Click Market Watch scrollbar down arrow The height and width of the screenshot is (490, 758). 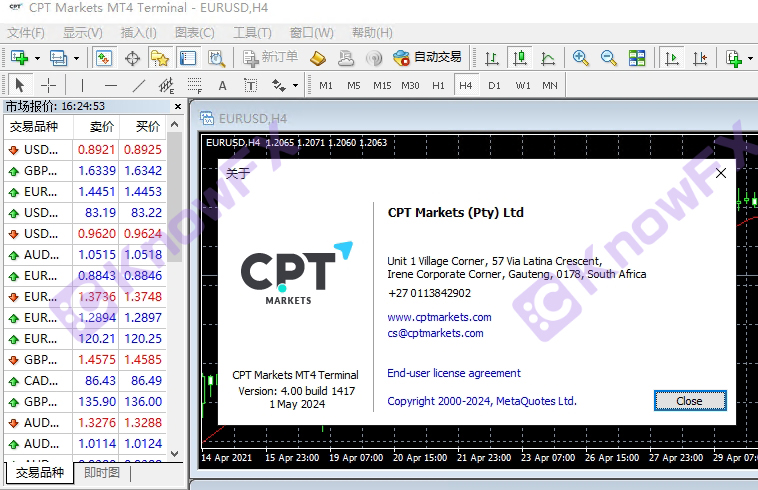(x=175, y=454)
